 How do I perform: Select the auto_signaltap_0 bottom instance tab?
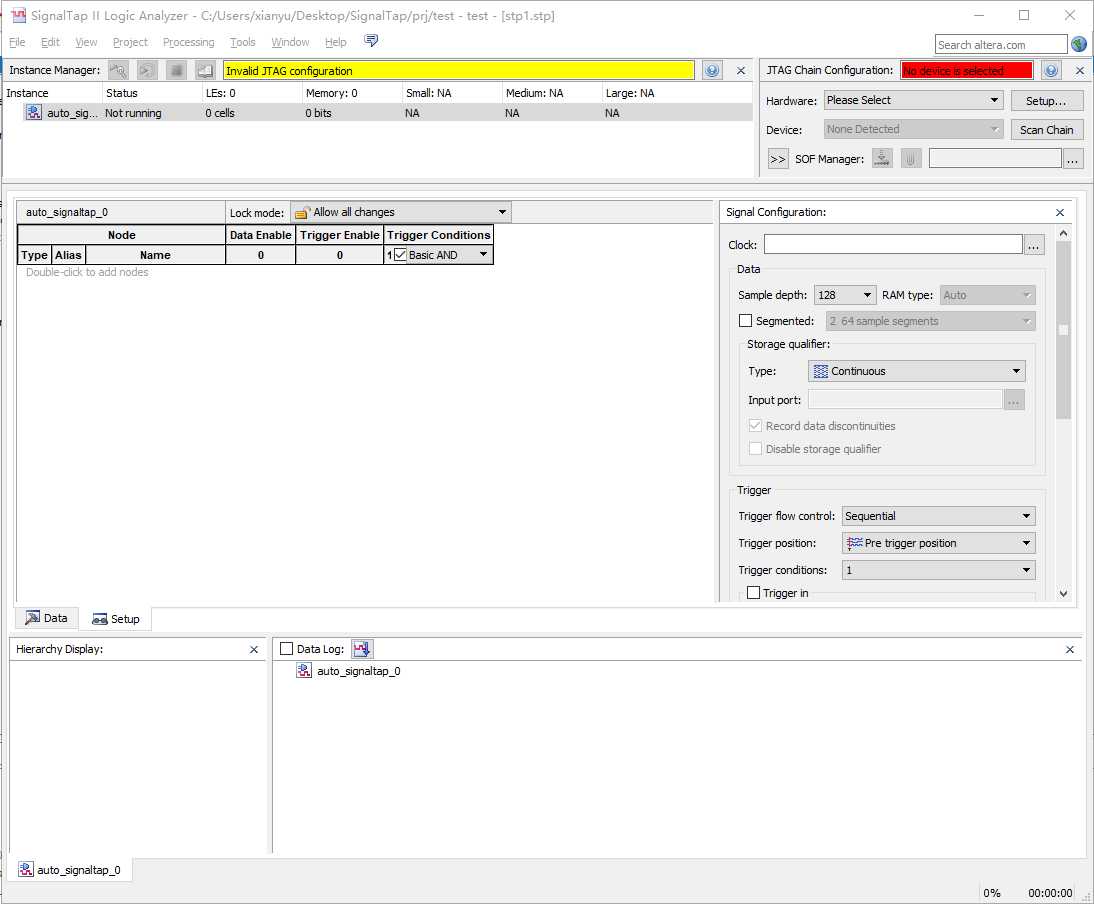[70, 870]
